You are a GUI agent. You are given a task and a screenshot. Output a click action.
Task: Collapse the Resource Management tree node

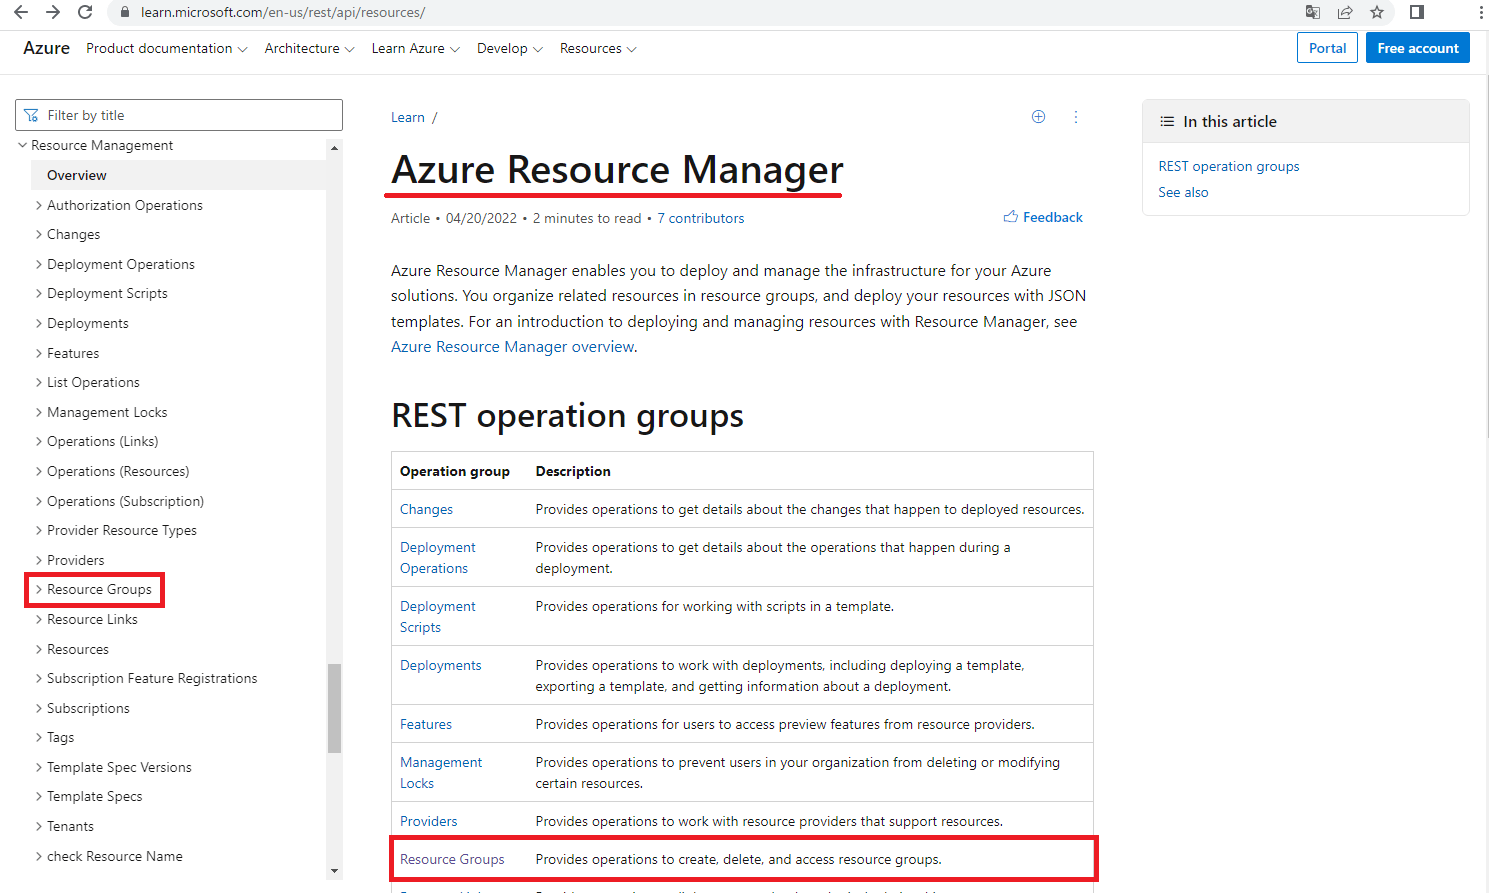pyautogui.click(x=23, y=145)
